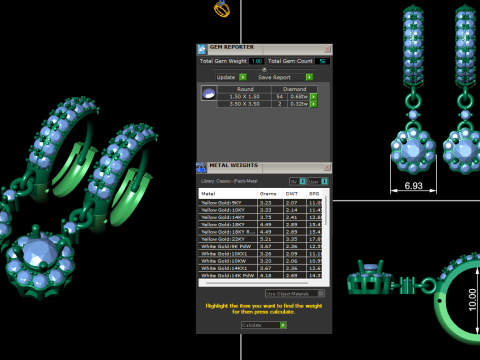Select the Yellow Gold:14KY row

(260, 217)
